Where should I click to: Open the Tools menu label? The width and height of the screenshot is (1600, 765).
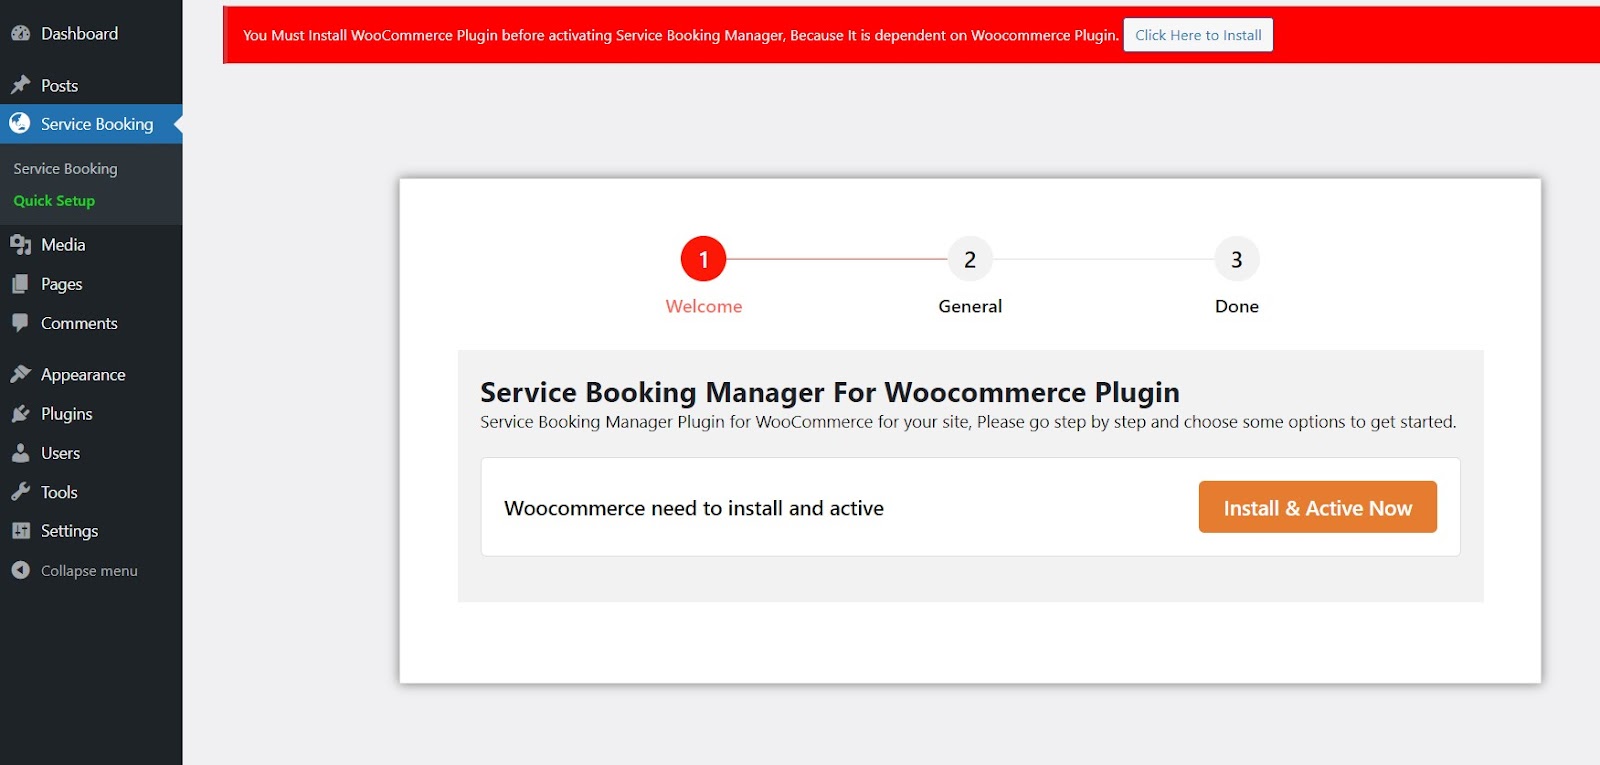tap(59, 492)
